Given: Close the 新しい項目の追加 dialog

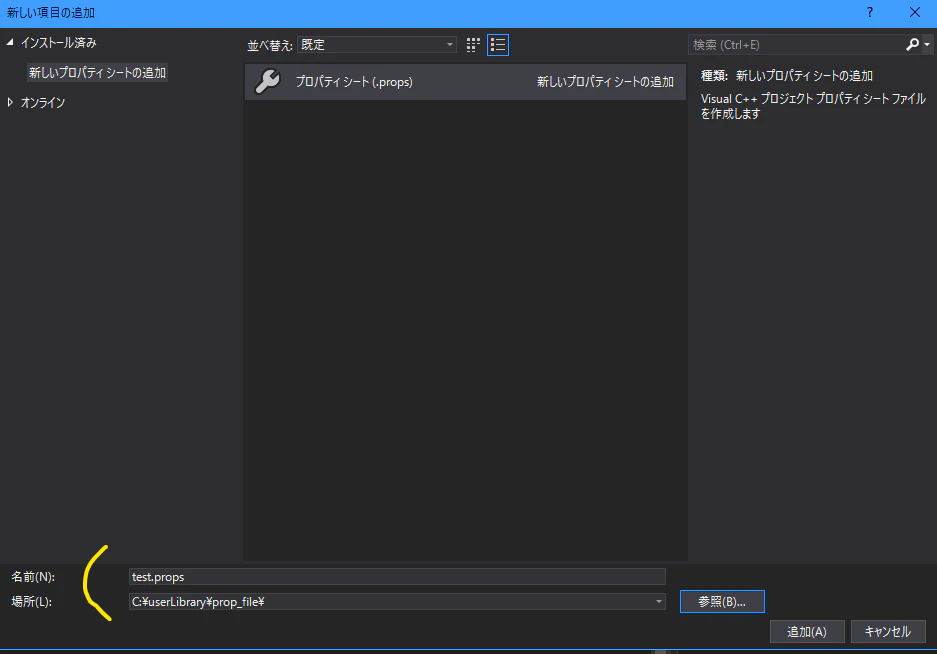Looking at the screenshot, I should click(914, 13).
